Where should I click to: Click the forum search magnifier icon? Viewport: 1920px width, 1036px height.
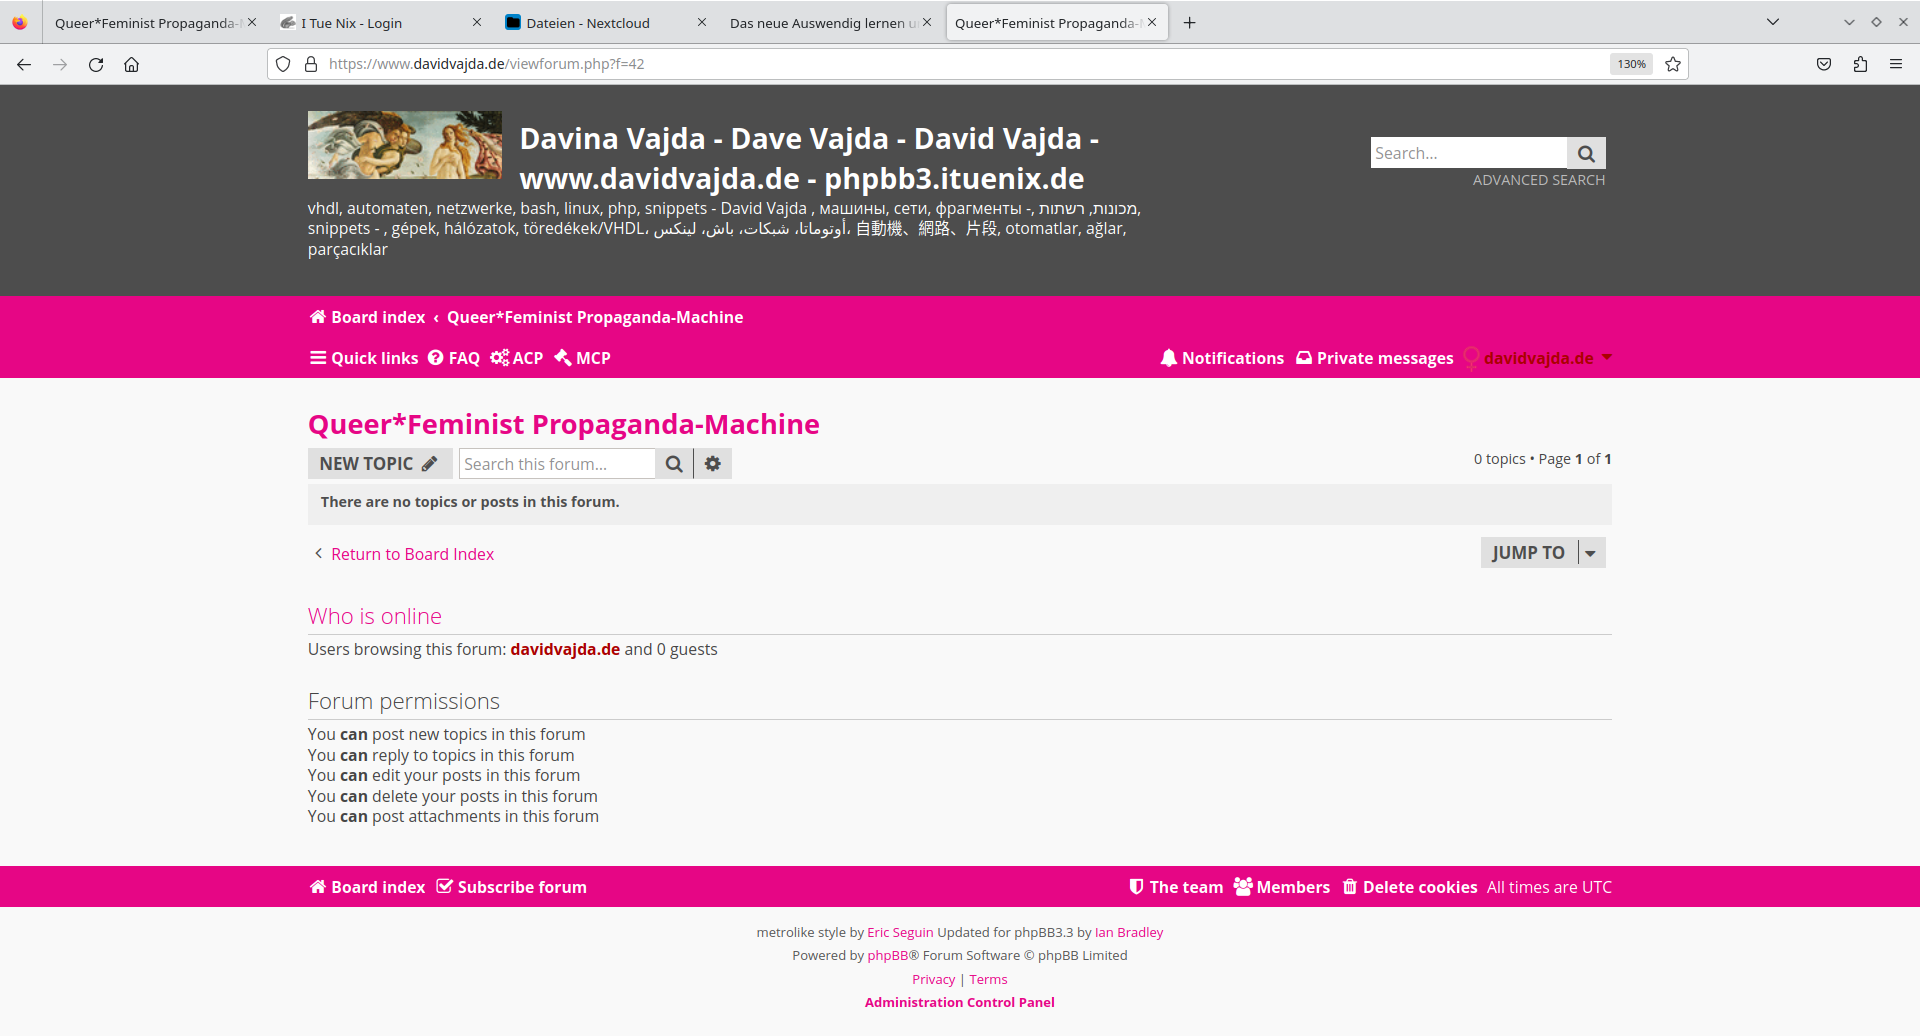coord(674,464)
